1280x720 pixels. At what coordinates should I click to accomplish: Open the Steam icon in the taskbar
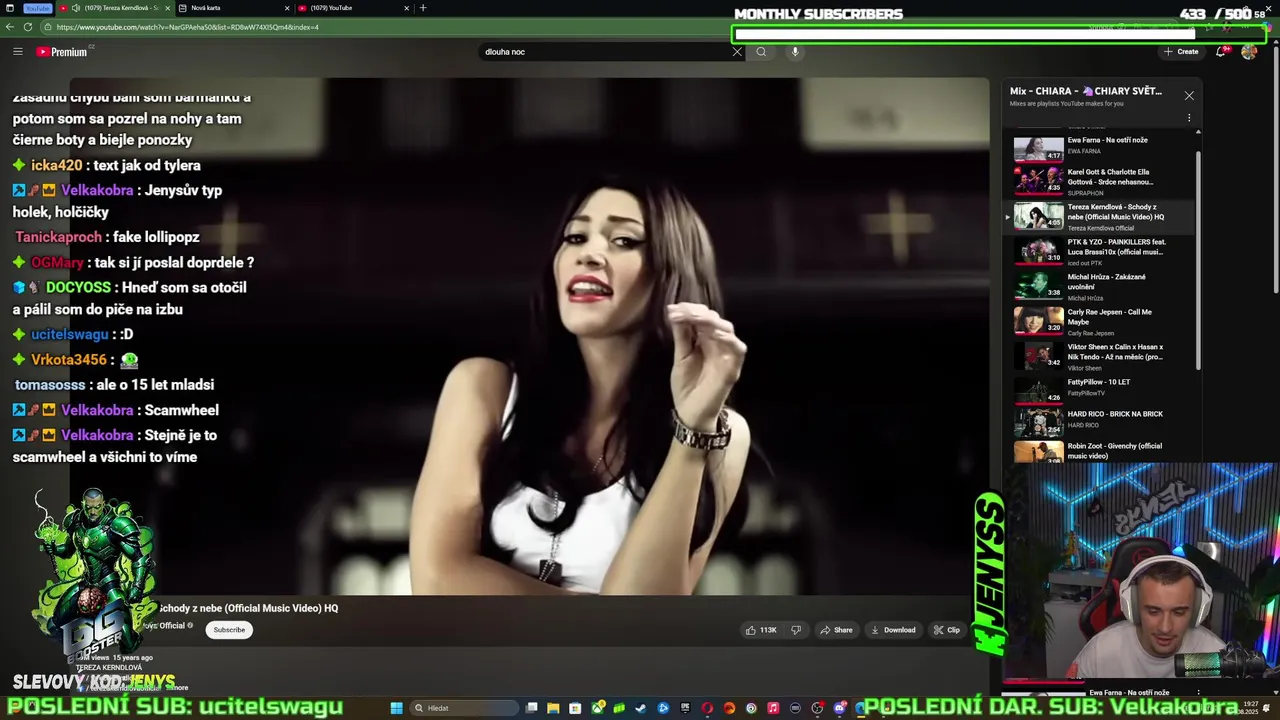(x=640, y=708)
